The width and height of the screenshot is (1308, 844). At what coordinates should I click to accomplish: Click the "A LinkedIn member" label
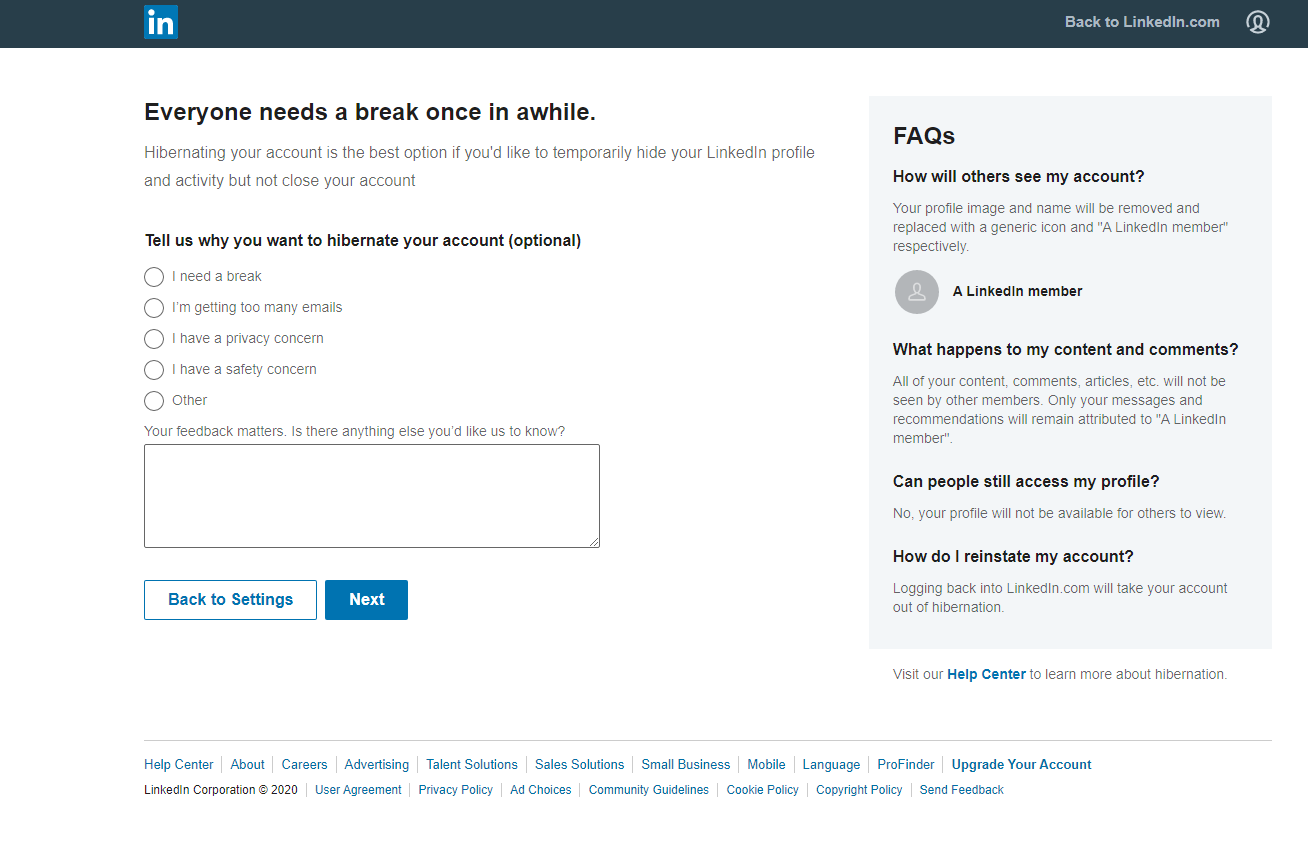(x=1017, y=292)
